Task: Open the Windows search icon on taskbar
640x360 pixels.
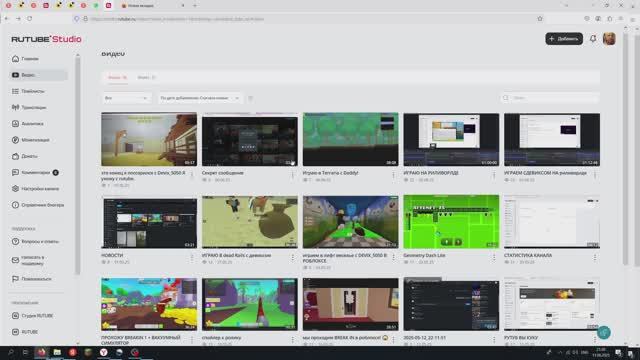Action: click(x=11, y=352)
